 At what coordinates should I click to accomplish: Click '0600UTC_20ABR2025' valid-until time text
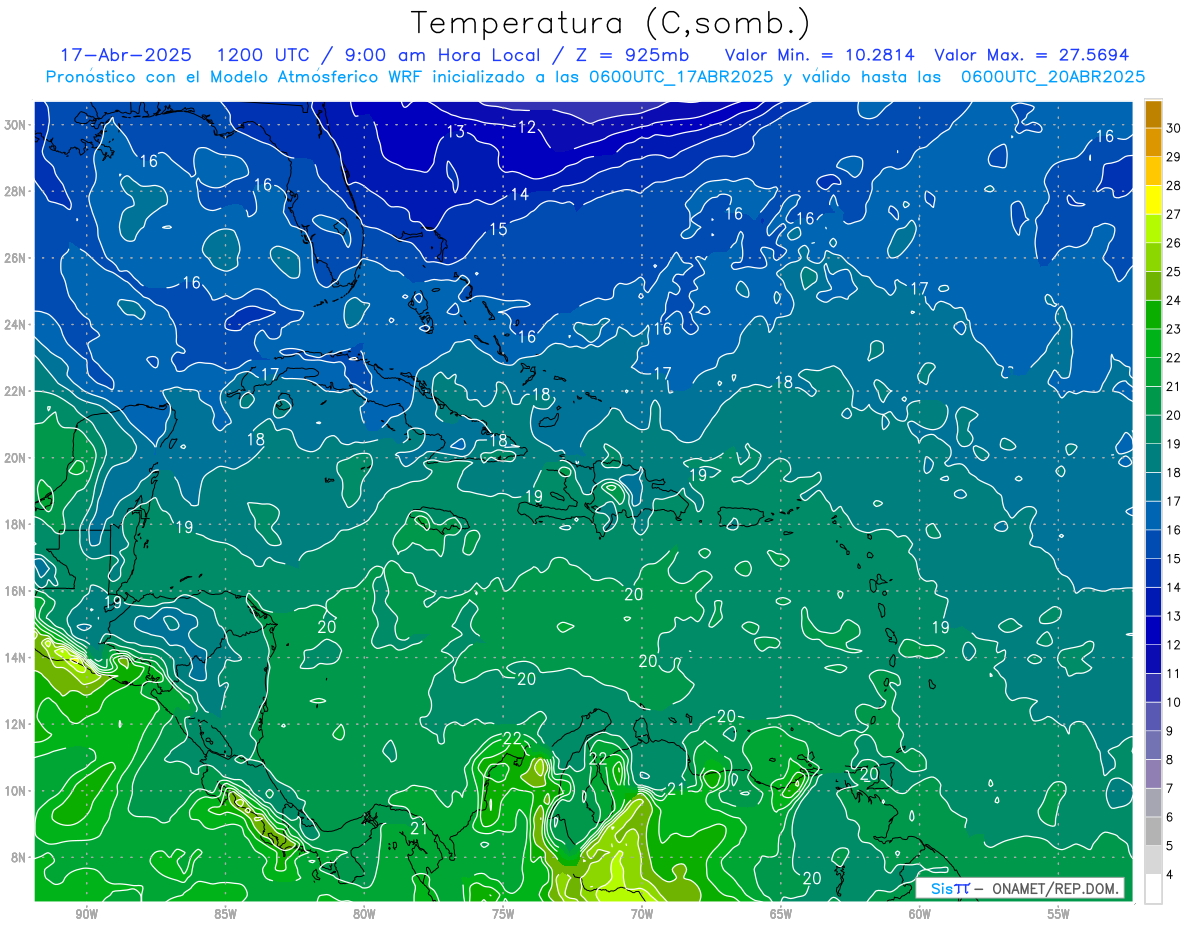pos(1052,77)
